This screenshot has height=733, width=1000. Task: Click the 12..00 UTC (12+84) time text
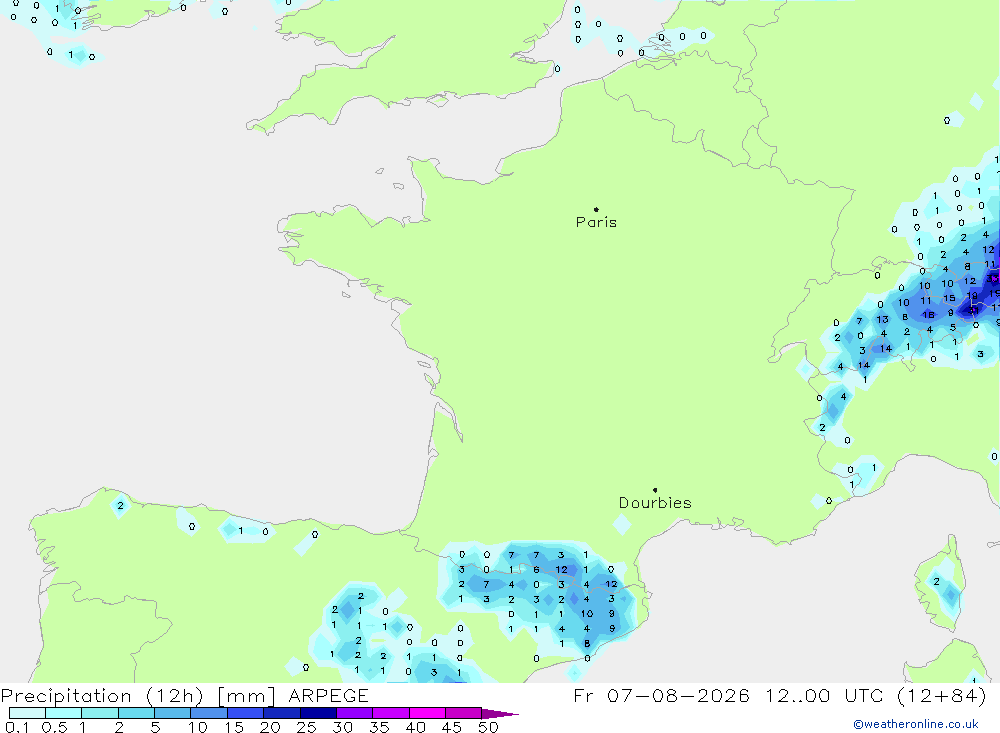point(876,695)
